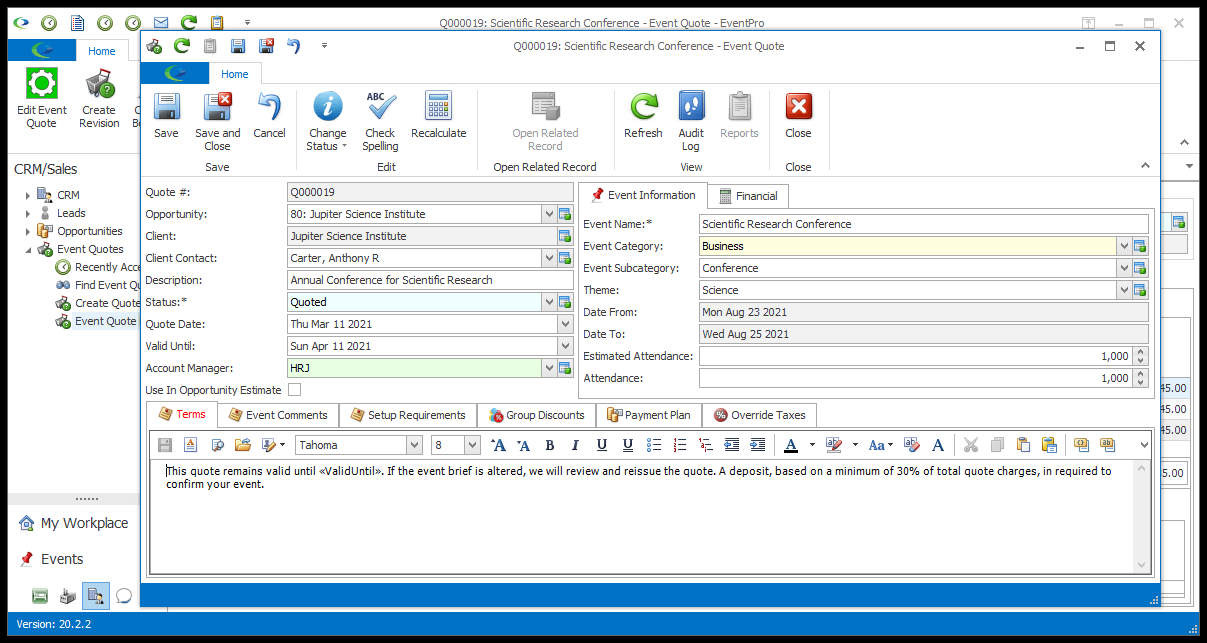
Task: Select Leads in the CRM/Sales tree
Action: click(x=71, y=213)
